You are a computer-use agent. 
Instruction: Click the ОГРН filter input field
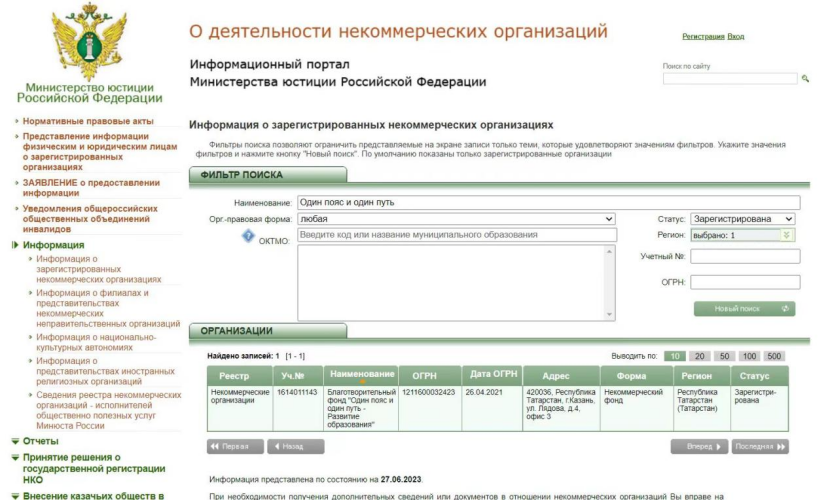tap(745, 283)
